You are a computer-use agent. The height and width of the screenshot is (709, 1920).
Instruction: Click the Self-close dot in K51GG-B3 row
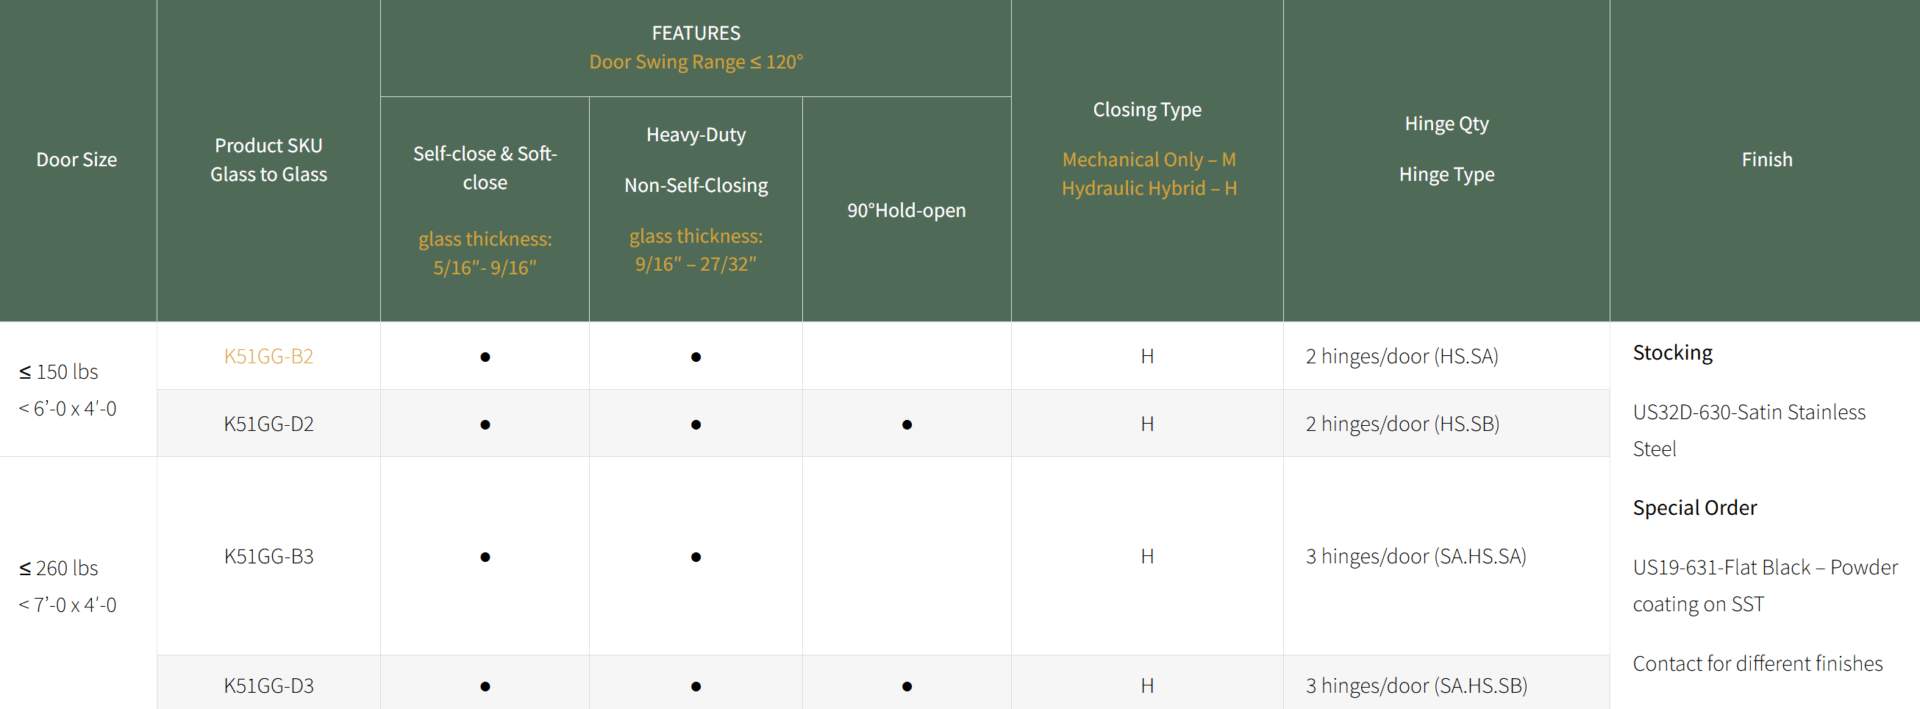click(485, 557)
